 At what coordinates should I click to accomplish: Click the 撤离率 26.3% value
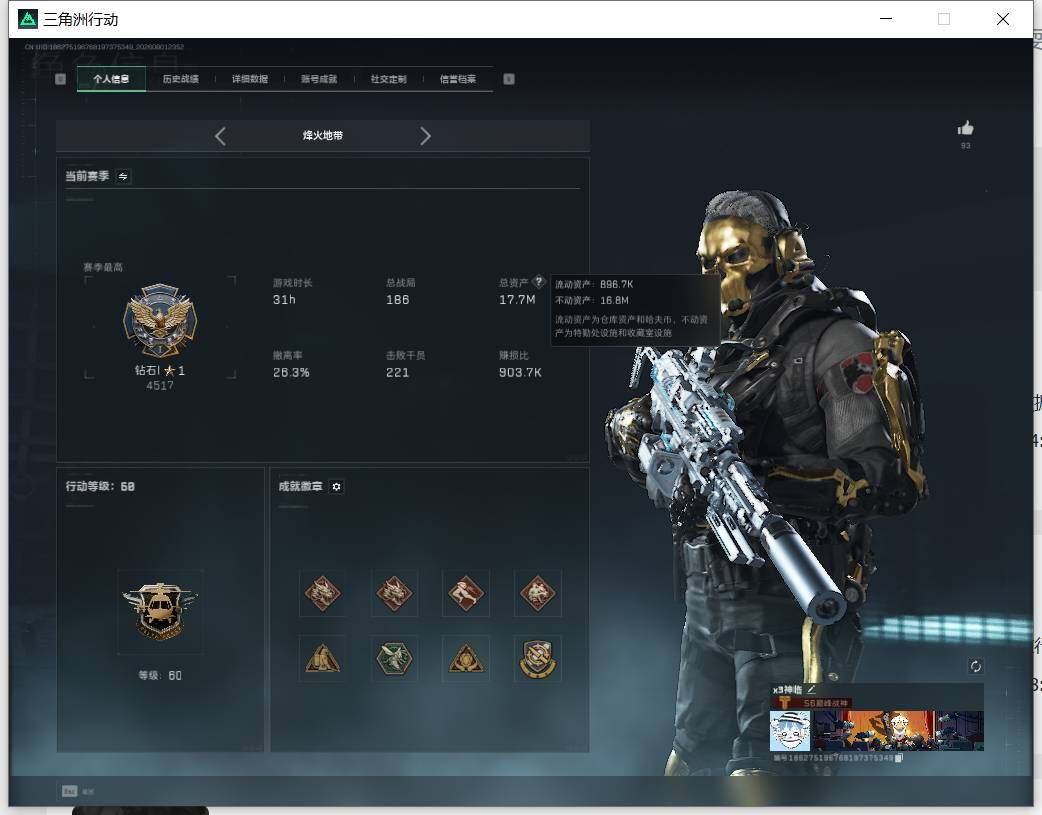click(x=291, y=372)
